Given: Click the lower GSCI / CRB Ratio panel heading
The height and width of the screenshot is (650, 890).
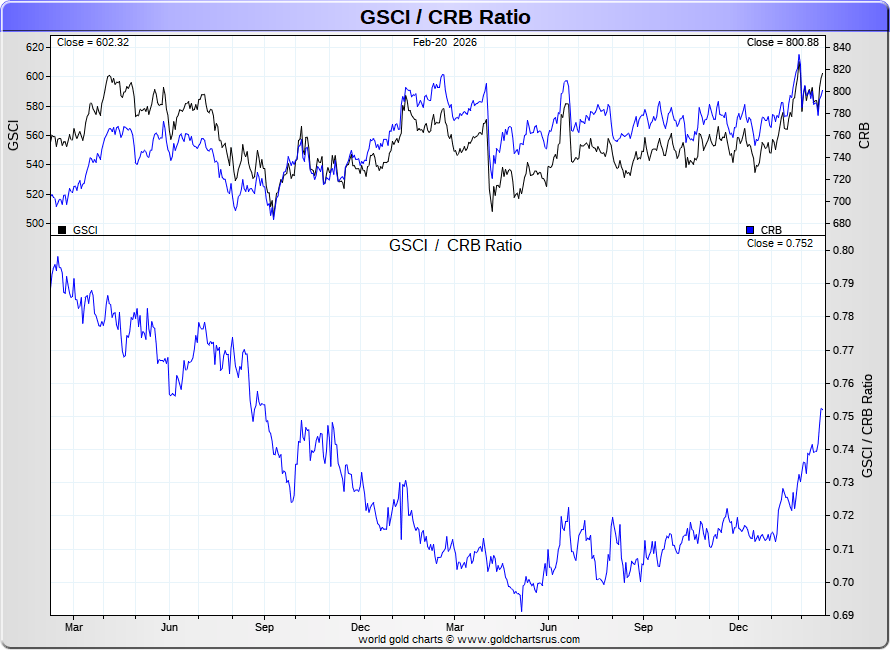Looking at the screenshot, I should tap(455, 245).
